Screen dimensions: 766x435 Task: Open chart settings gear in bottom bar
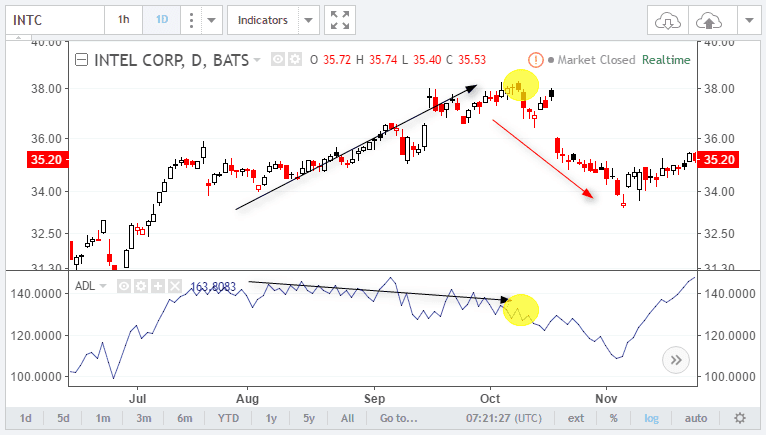tap(740, 418)
